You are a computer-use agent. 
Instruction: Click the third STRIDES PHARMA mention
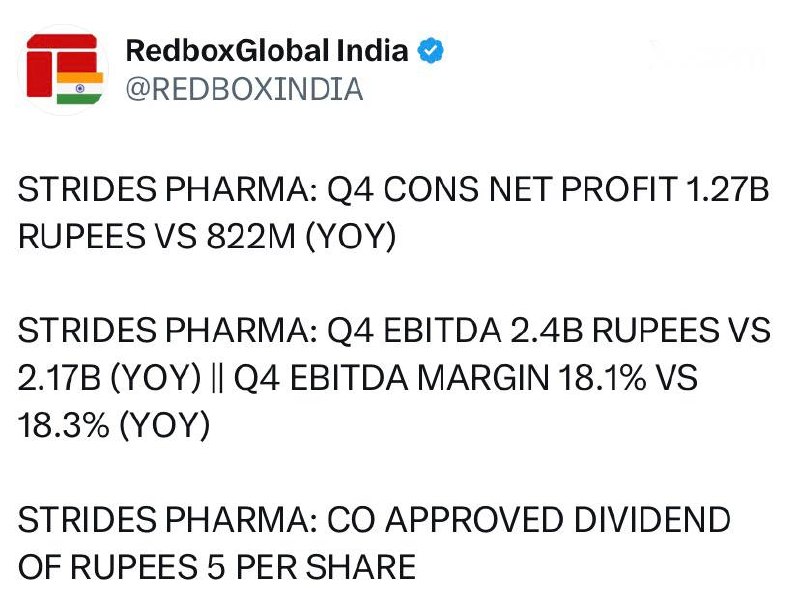(x=168, y=520)
